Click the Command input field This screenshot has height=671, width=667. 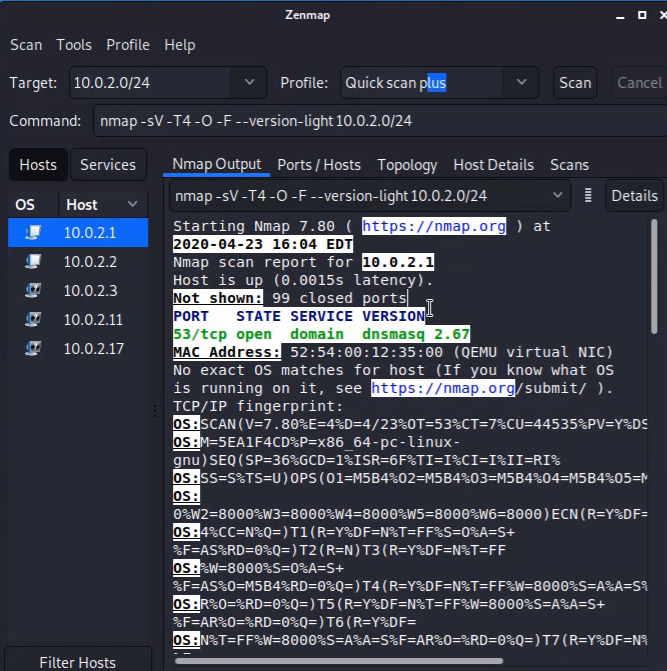(380, 121)
